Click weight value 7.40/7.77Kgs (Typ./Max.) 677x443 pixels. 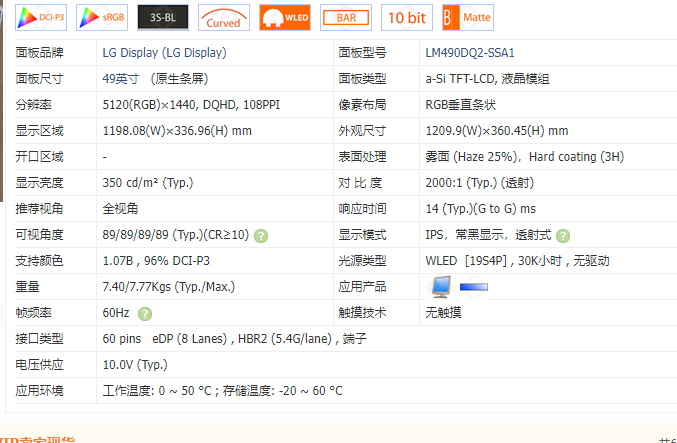coord(168,286)
